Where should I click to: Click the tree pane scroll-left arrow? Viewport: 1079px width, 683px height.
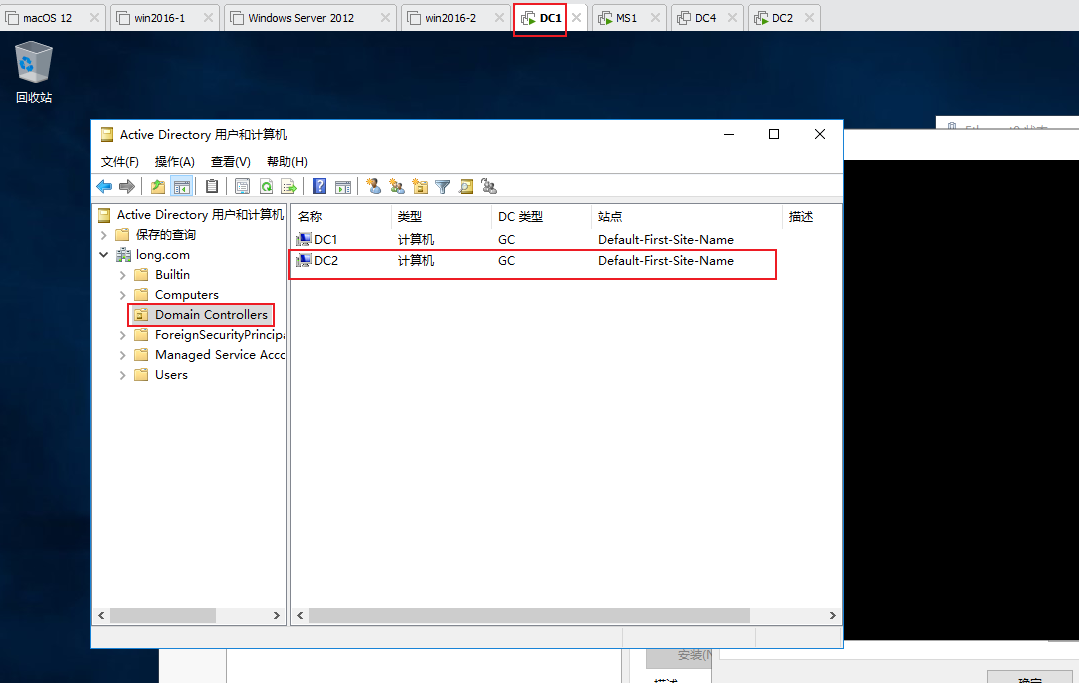point(101,615)
